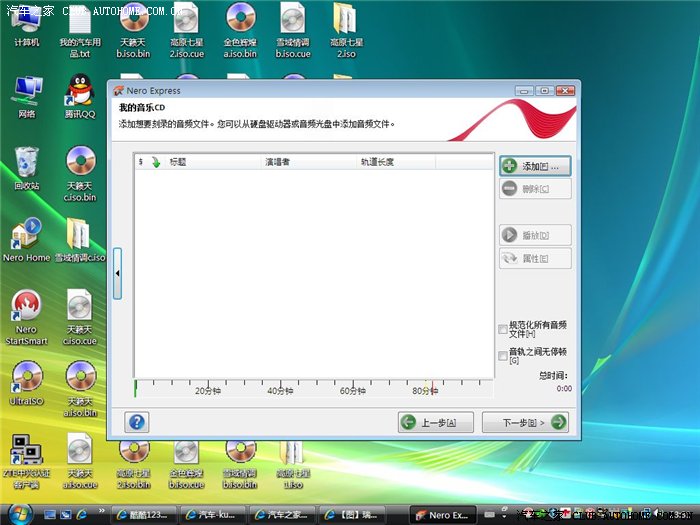Select 天籁天b.iso.bin desktop icon

coord(133,30)
